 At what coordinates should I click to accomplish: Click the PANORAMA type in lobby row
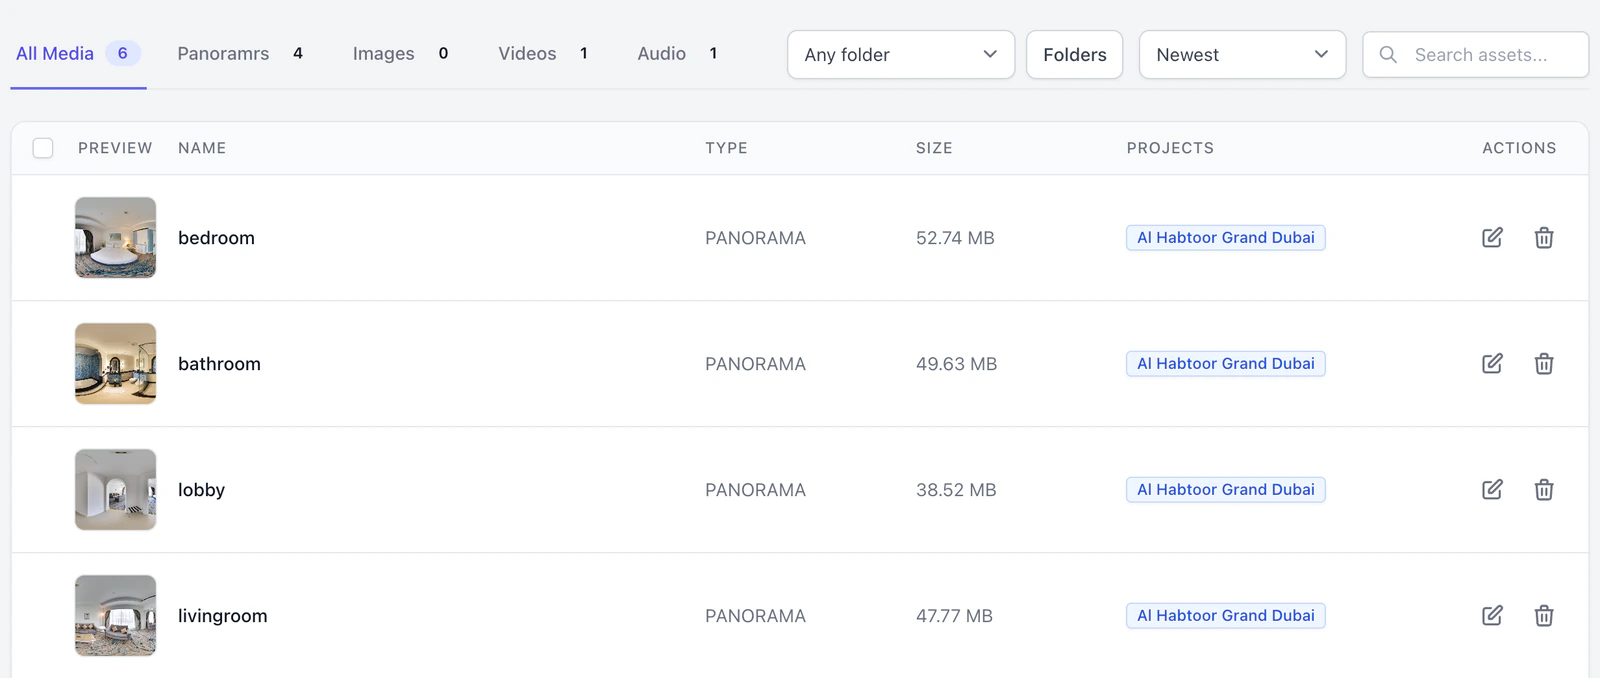(755, 489)
